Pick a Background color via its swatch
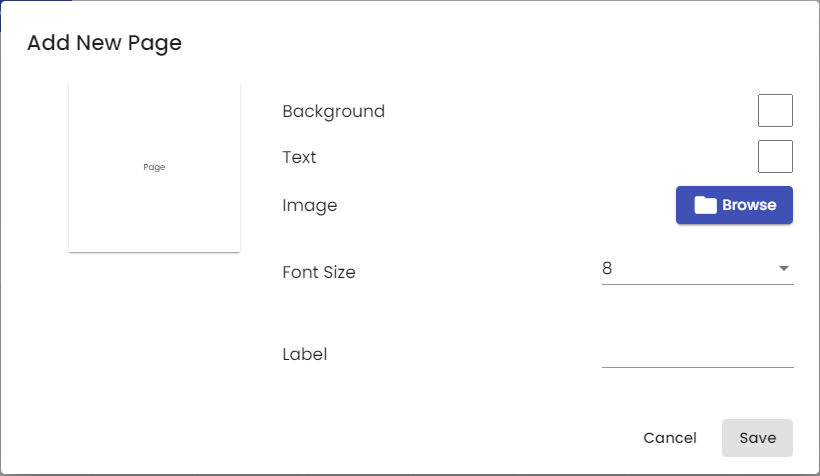 point(775,110)
